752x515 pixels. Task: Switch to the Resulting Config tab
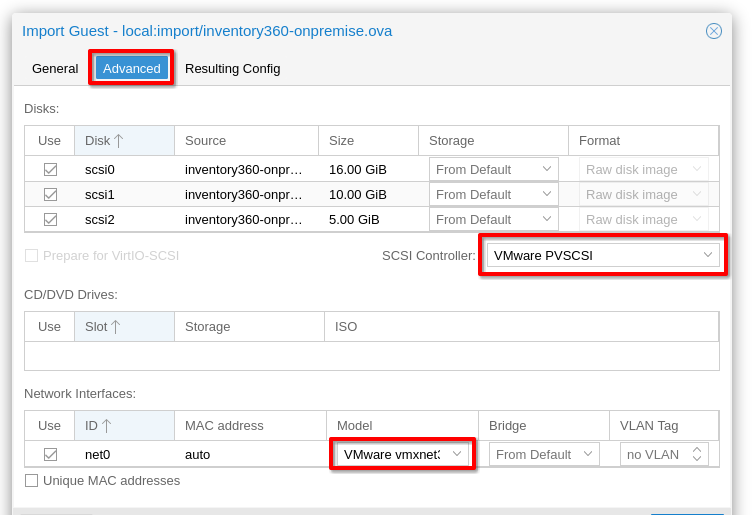coord(232,68)
